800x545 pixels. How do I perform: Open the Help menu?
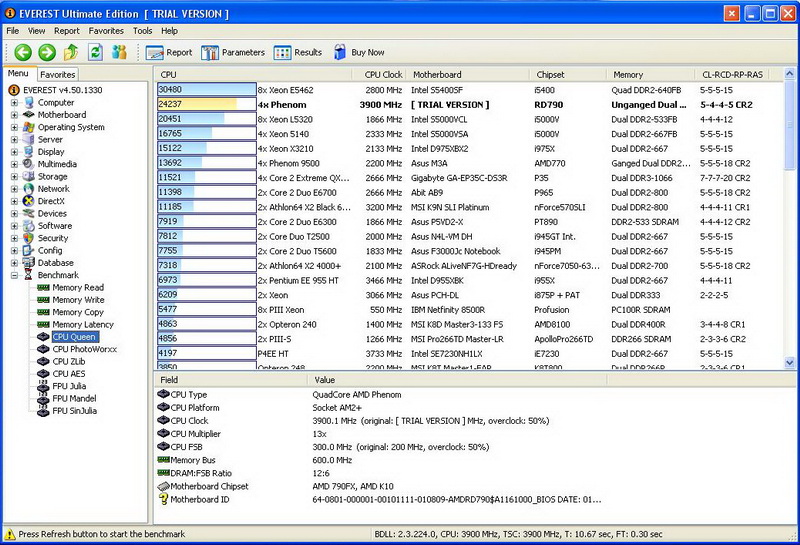(169, 31)
